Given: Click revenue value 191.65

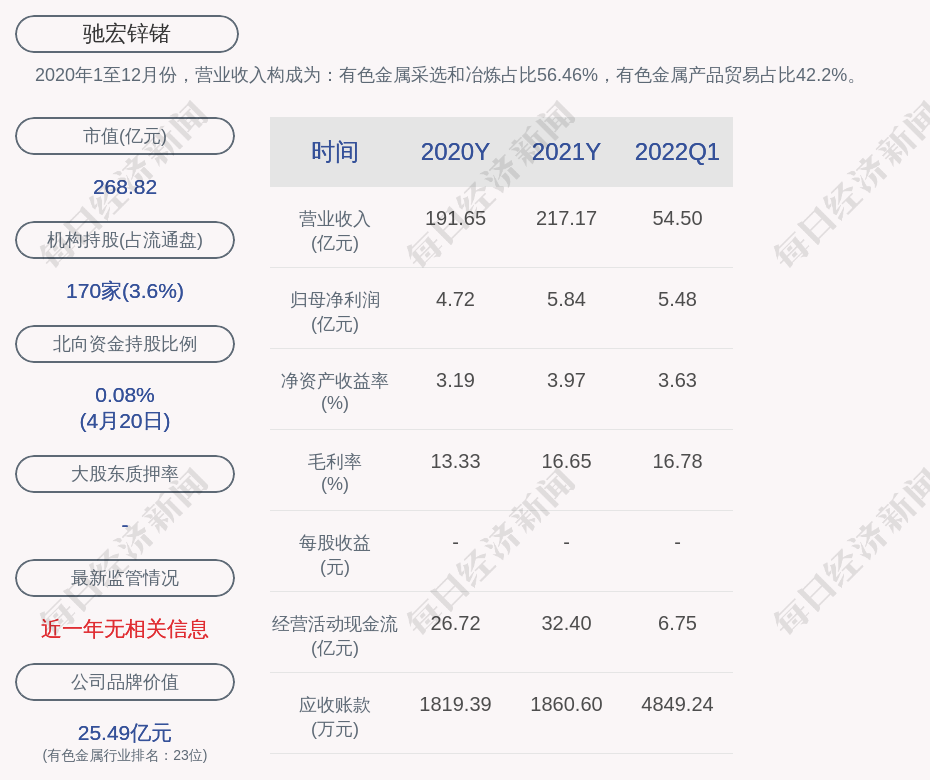Looking at the screenshot, I should click(455, 218).
